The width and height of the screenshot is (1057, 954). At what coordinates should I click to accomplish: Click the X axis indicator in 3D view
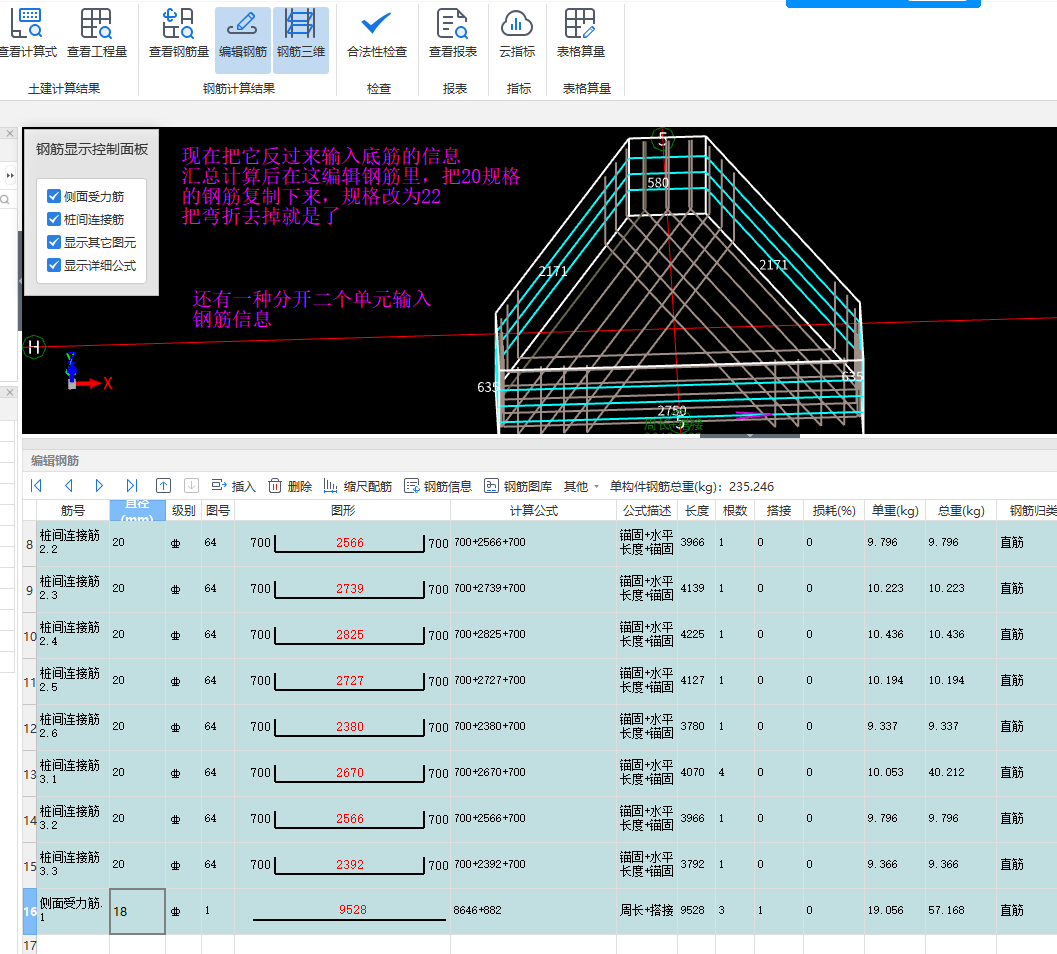click(x=108, y=384)
